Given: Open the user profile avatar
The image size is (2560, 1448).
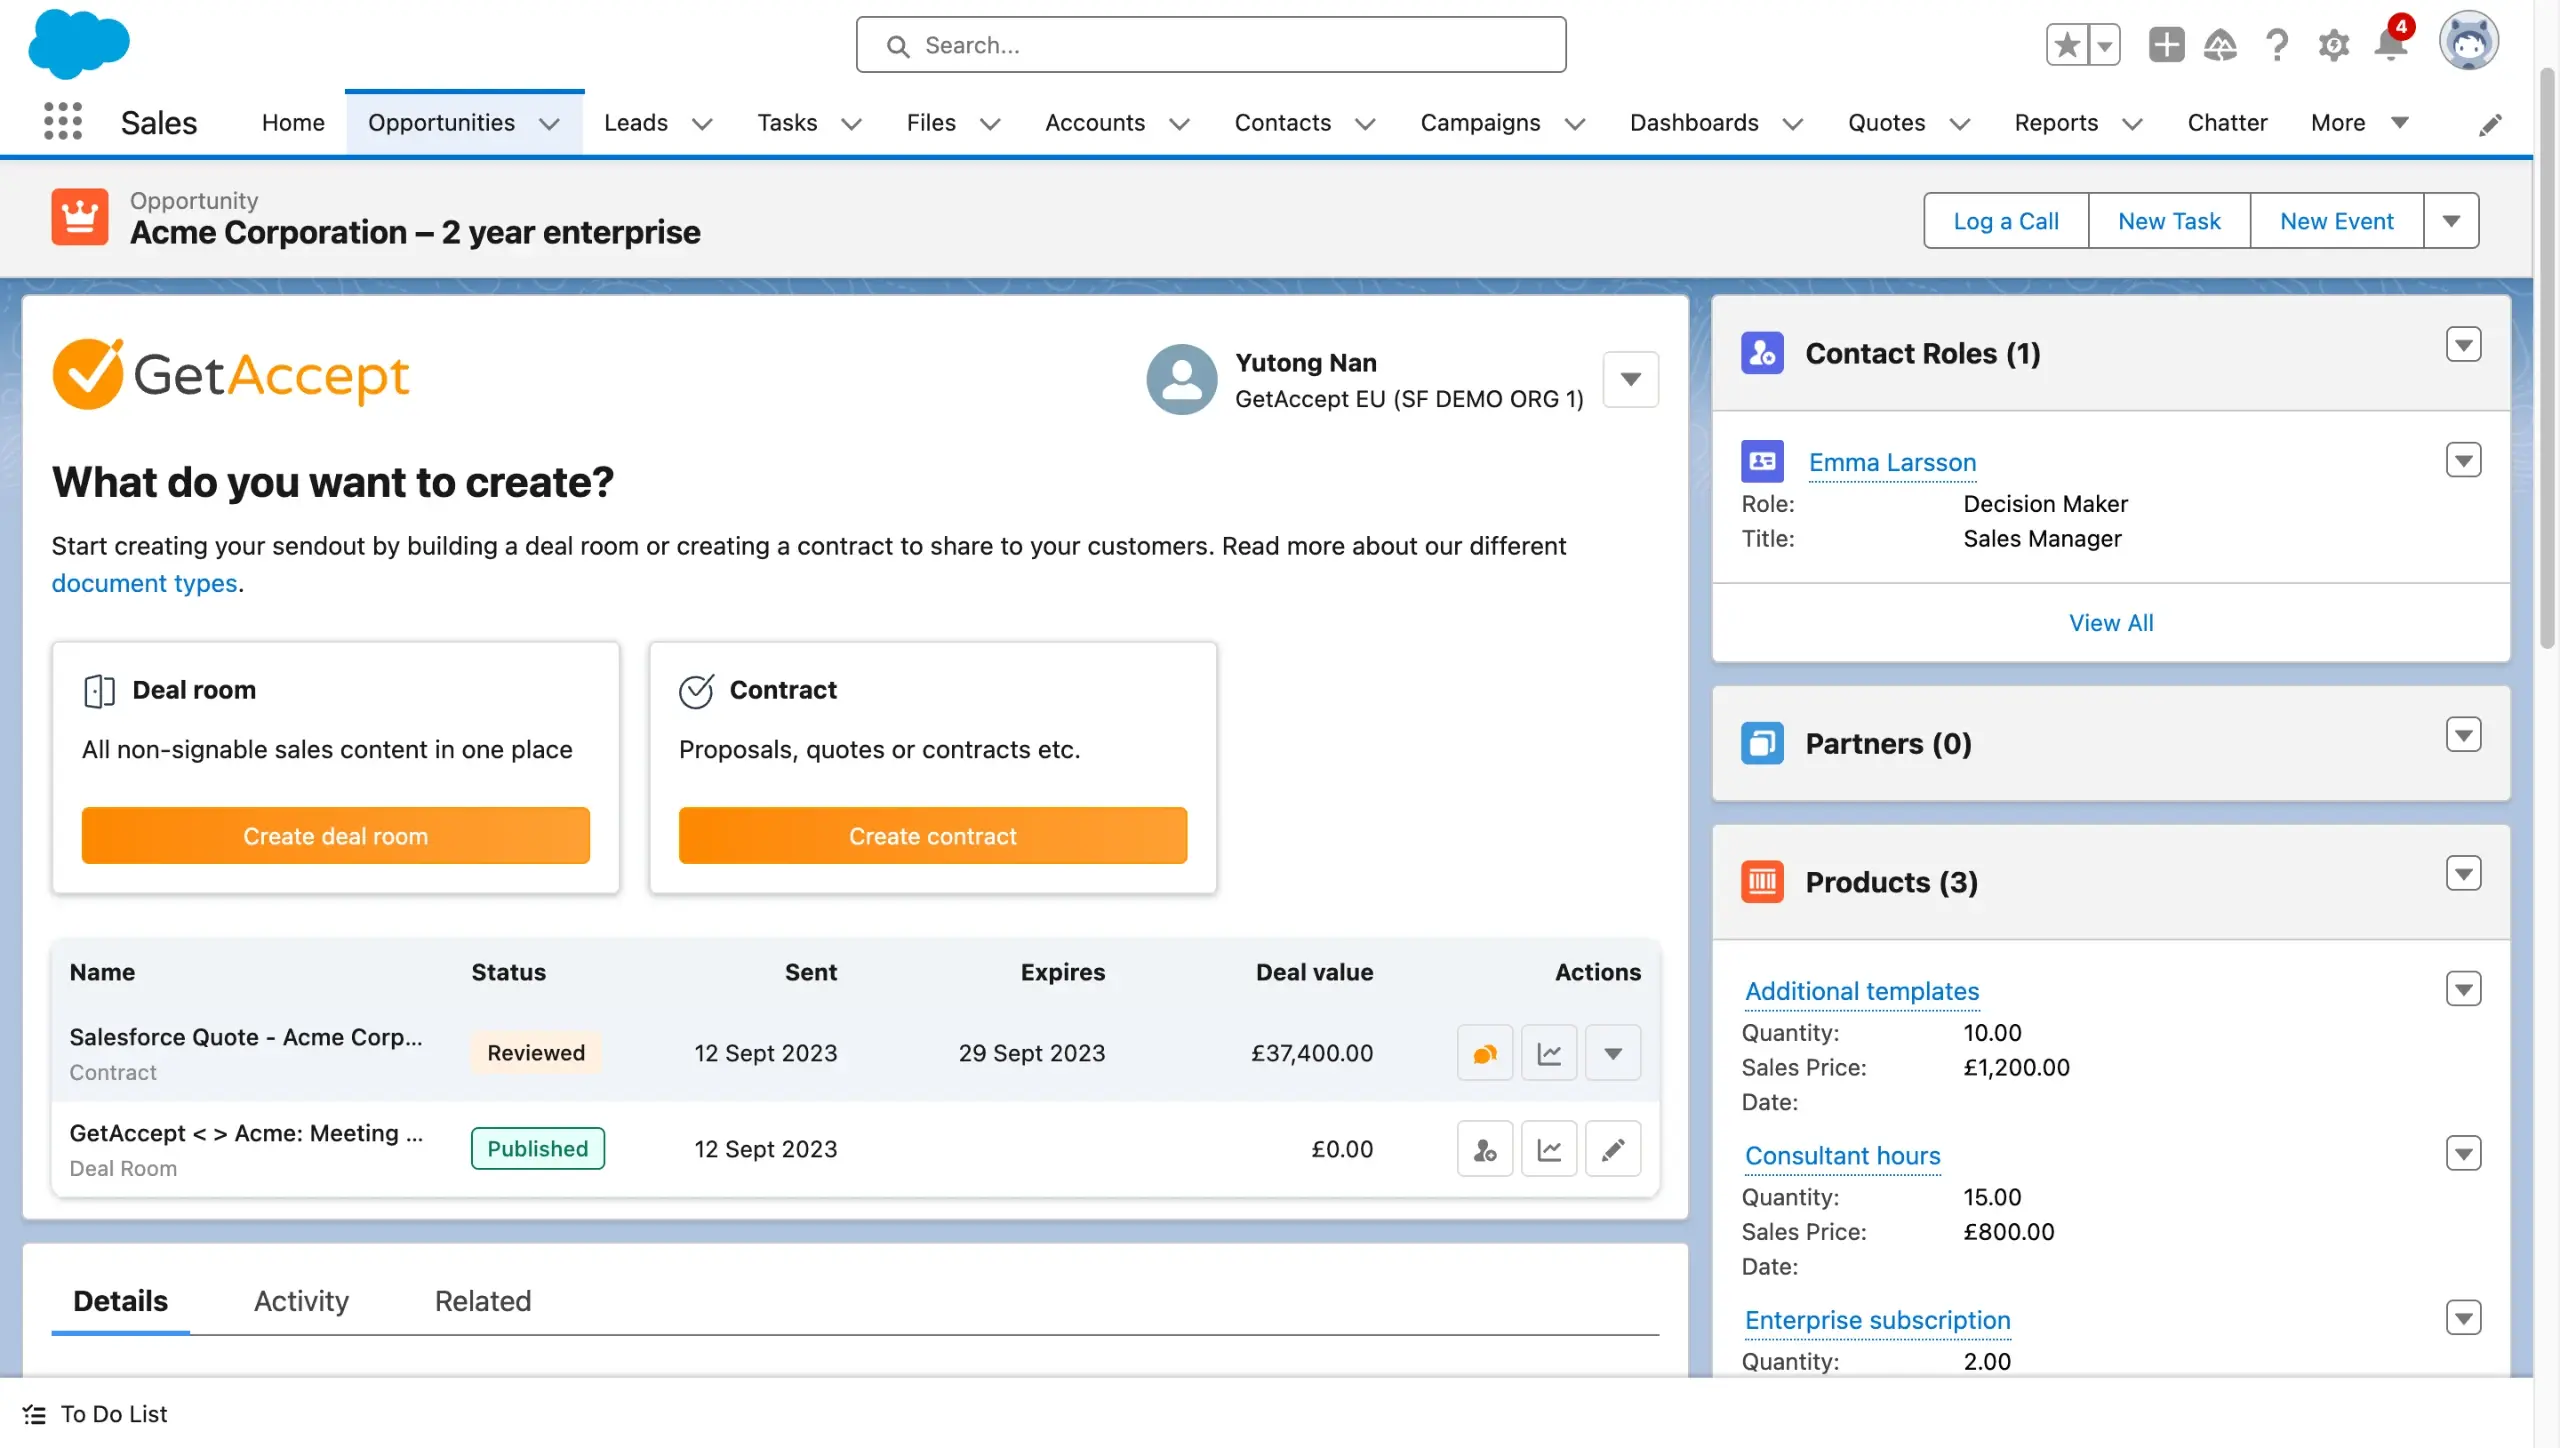Looking at the screenshot, I should (2468, 42).
